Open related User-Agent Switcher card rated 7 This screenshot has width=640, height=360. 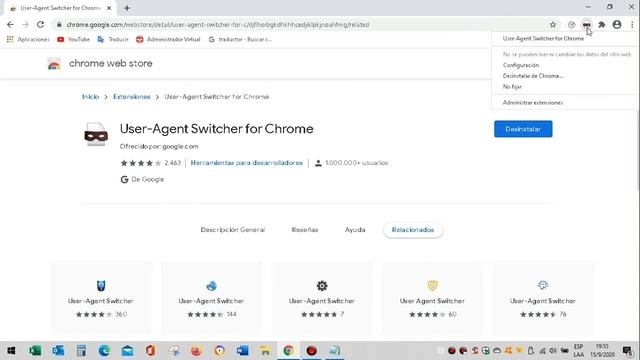coord(322,298)
